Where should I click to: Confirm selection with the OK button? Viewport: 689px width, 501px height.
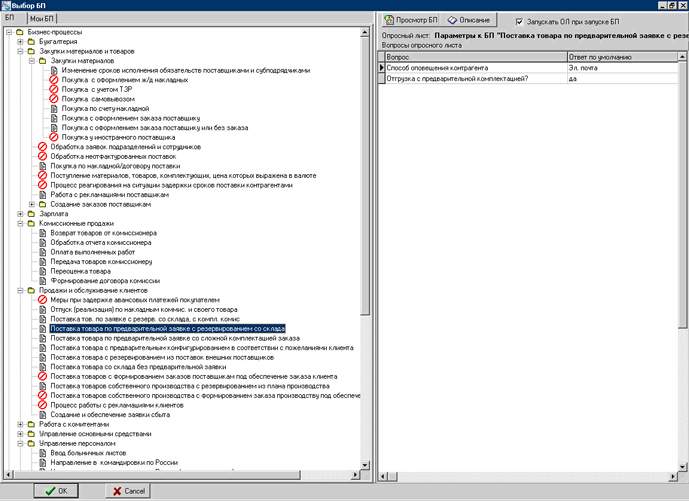[56, 491]
